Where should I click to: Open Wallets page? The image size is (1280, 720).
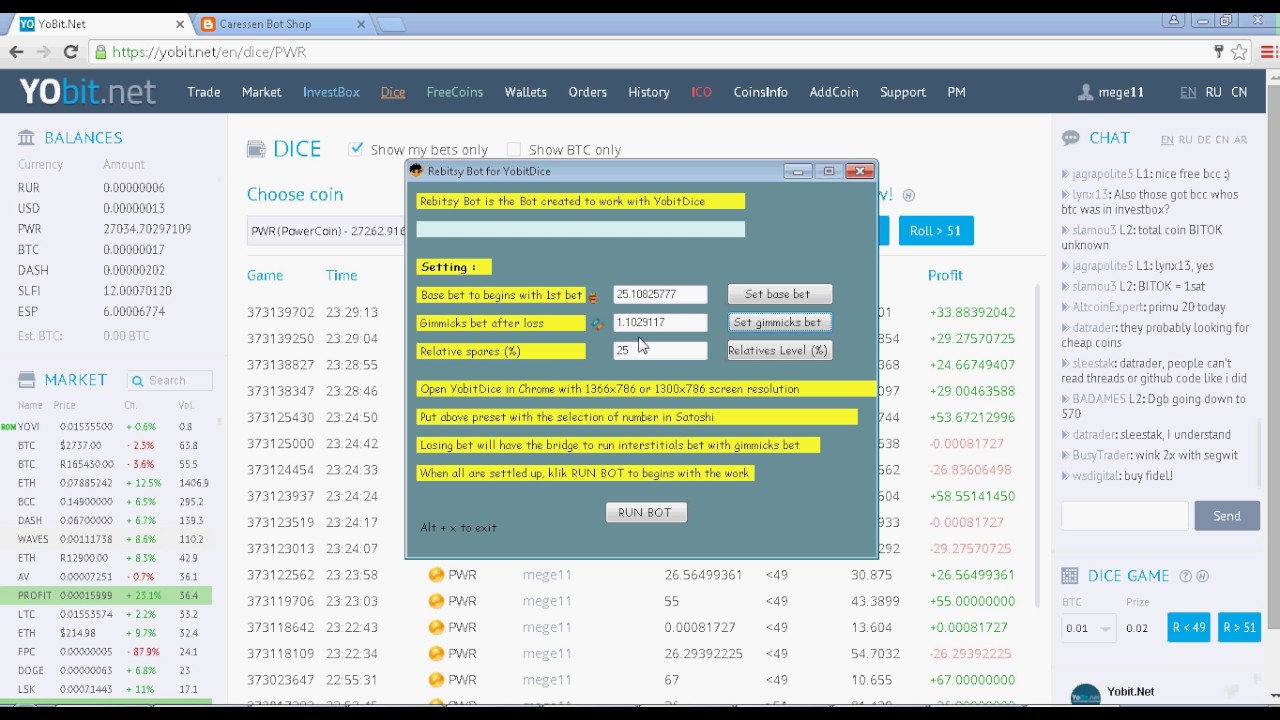(x=526, y=92)
